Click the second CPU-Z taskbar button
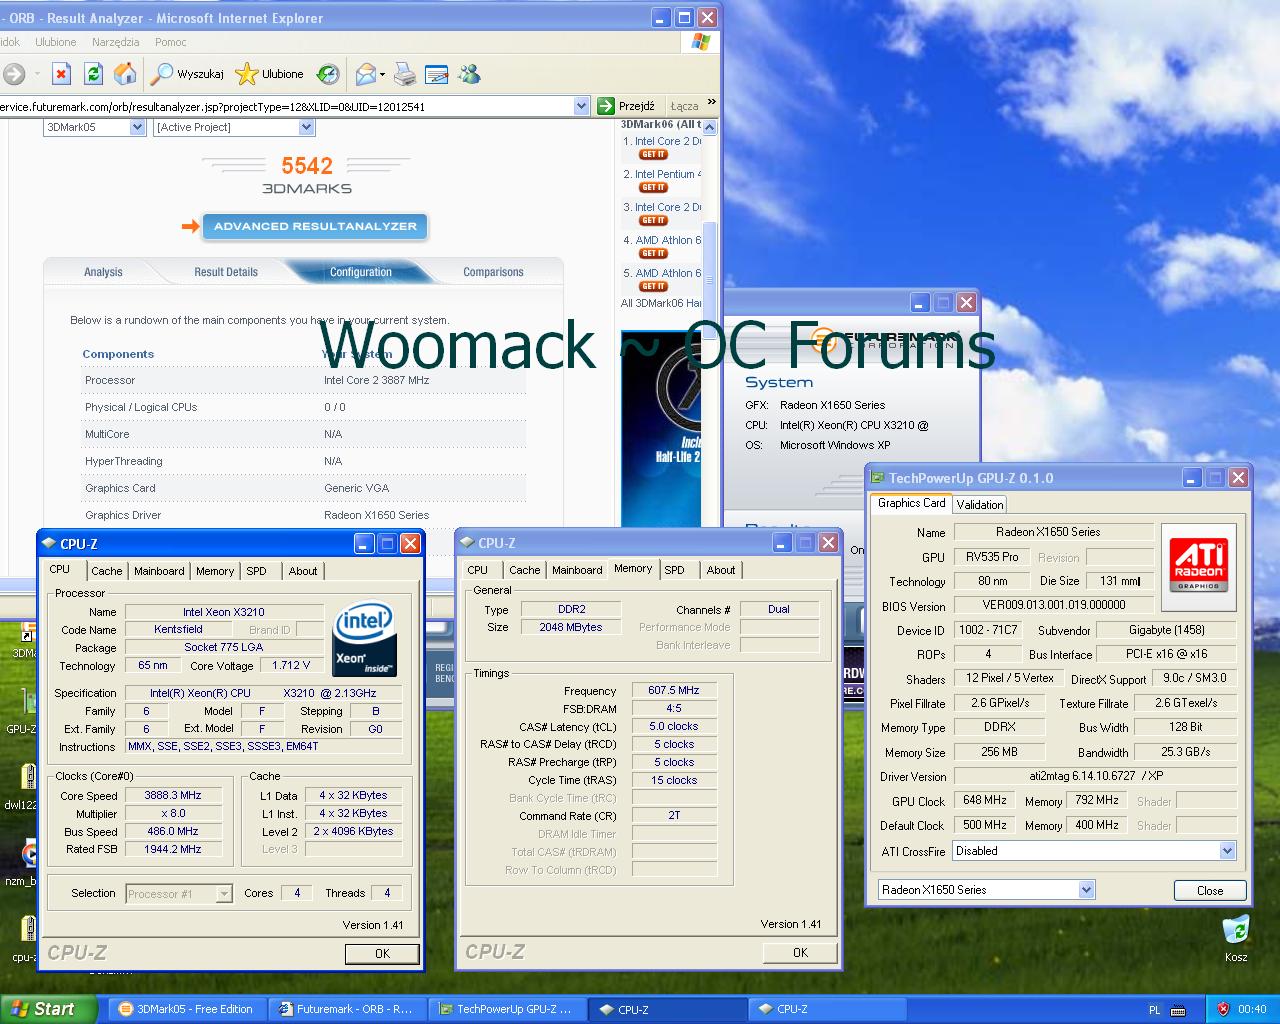Image resolution: width=1280 pixels, height=1024 pixels. point(826,1009)
